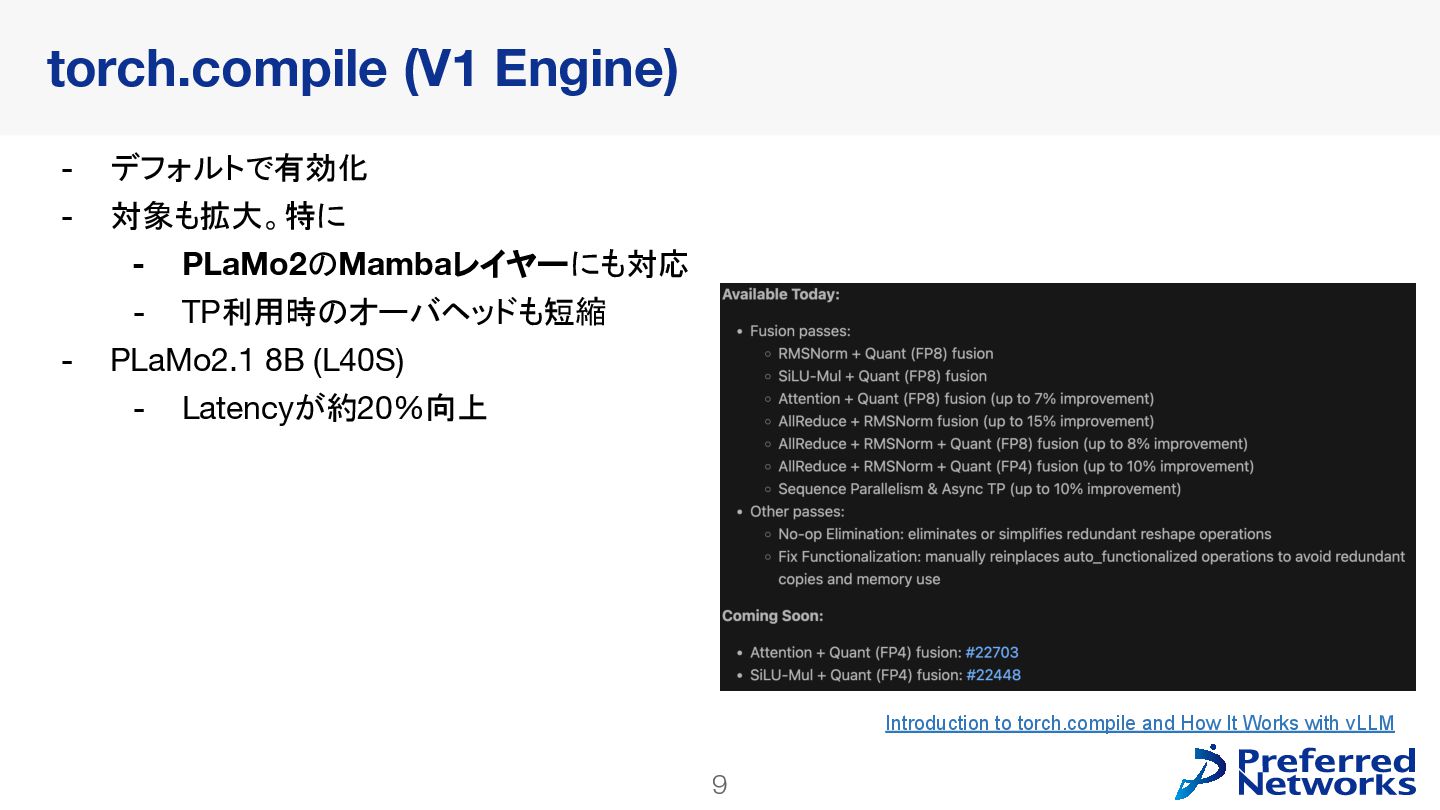Click the 'Coming Soon:' heading
The width and height of the screenshot is (1440, 810).
(x=773, y=615)
